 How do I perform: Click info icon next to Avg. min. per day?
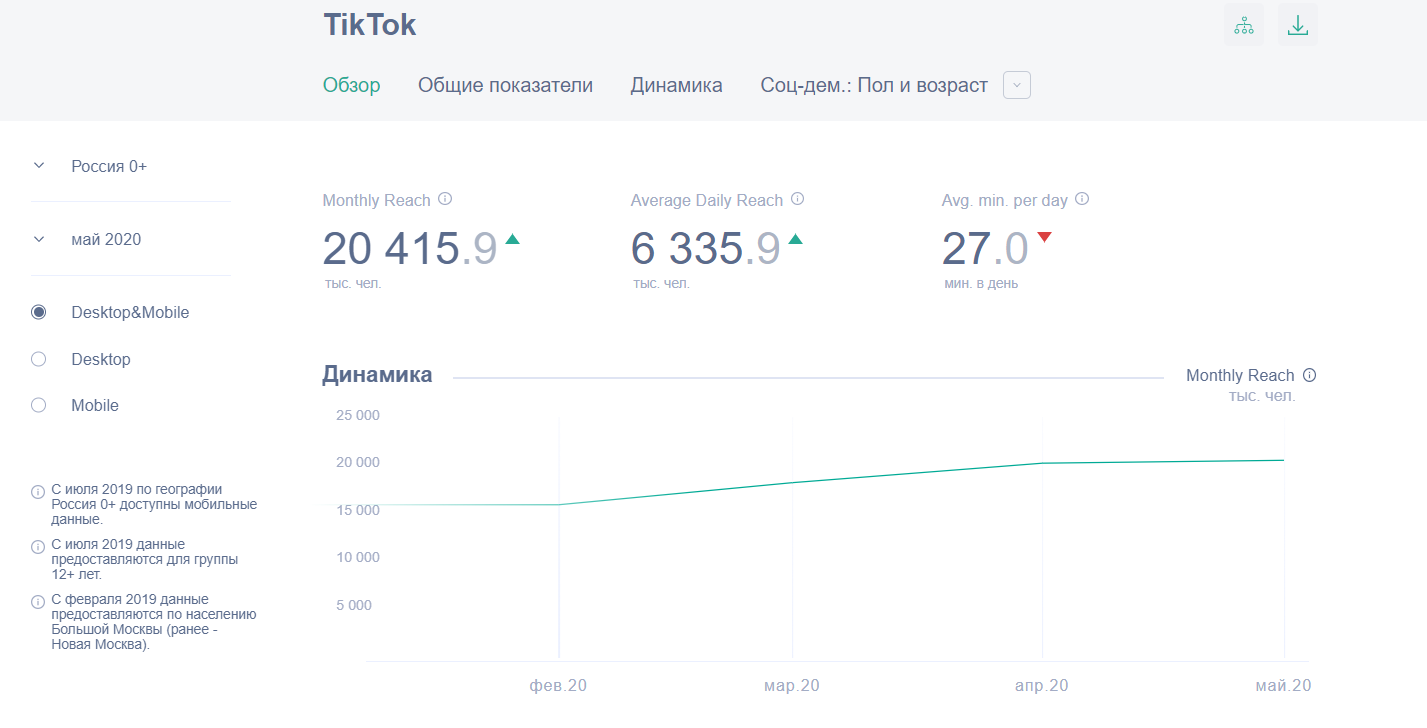1082,199
